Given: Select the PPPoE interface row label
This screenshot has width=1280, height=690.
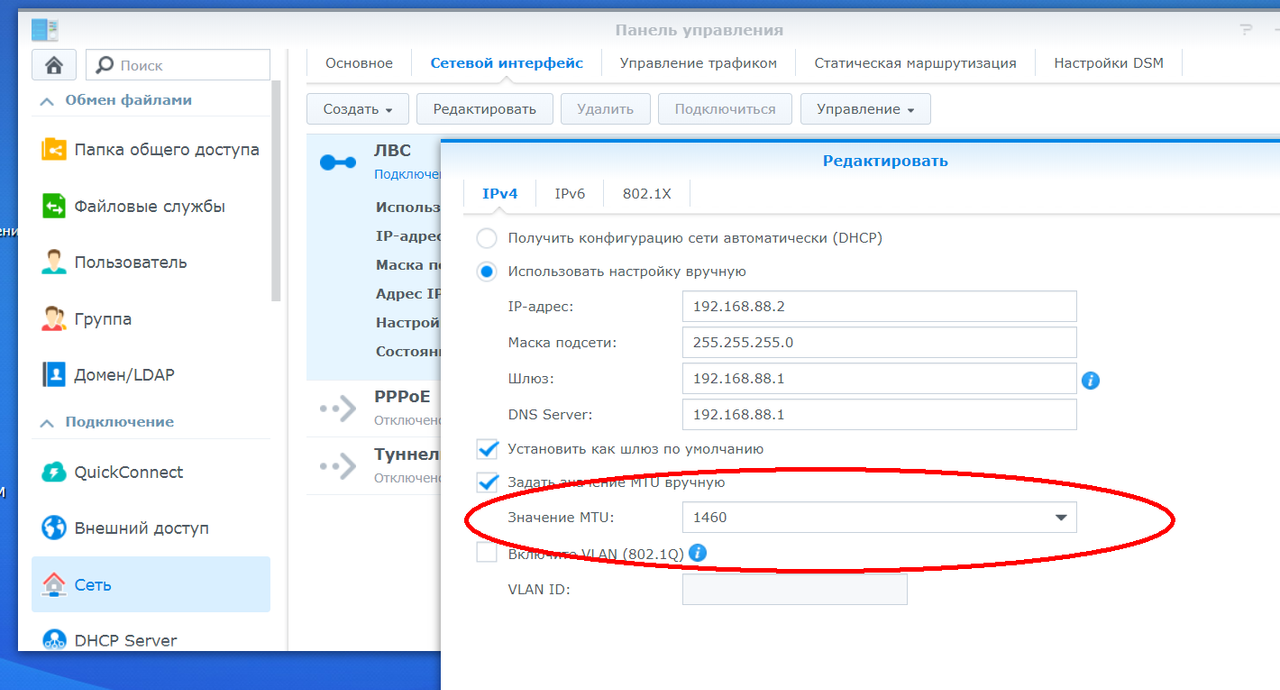Looking at the screenshot, I should (x=402, y=396).
